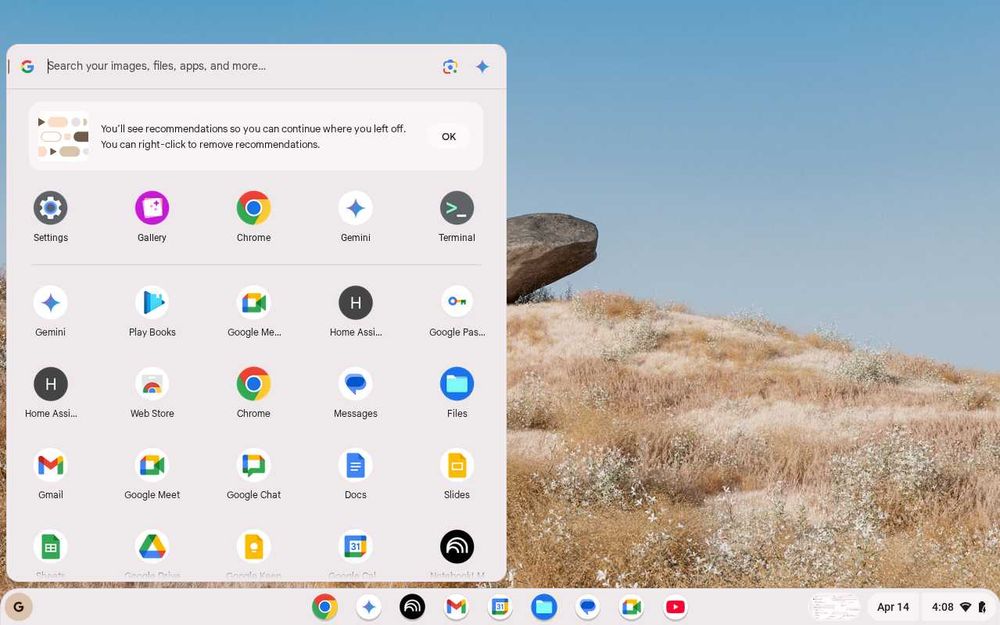Viewport: 1000px width, 625px height.
Task: Open Home Assistant next to Web Store
Action: click(50, 384)
